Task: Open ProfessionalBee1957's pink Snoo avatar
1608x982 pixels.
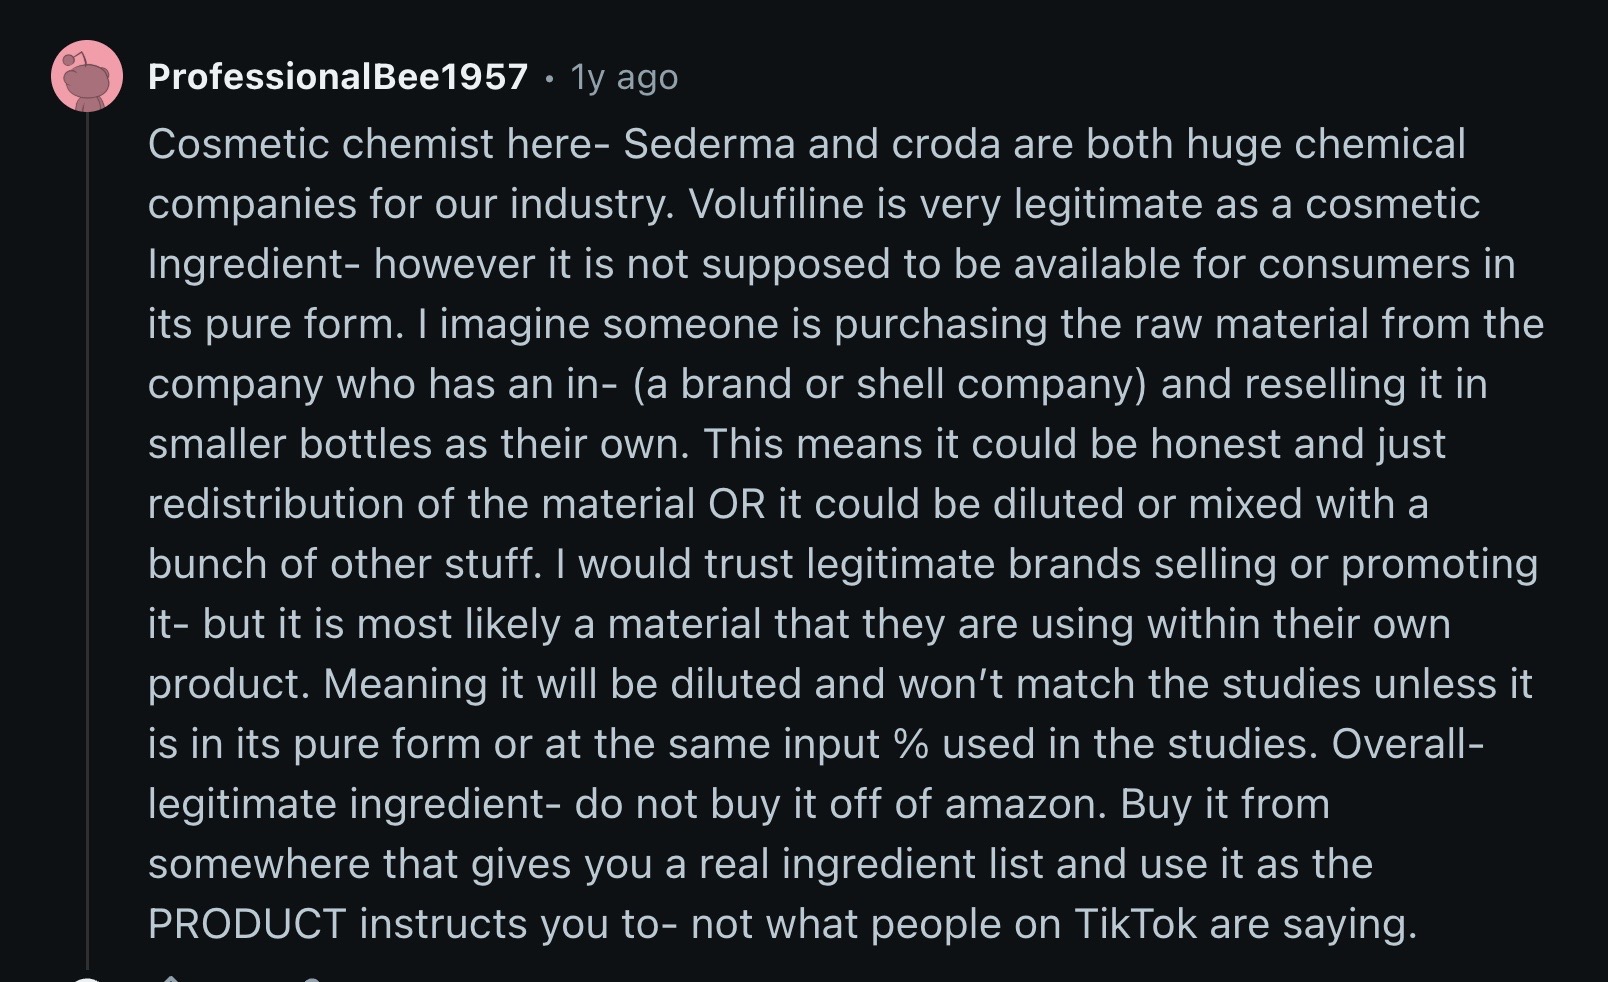Action: (x=87, y=76)
